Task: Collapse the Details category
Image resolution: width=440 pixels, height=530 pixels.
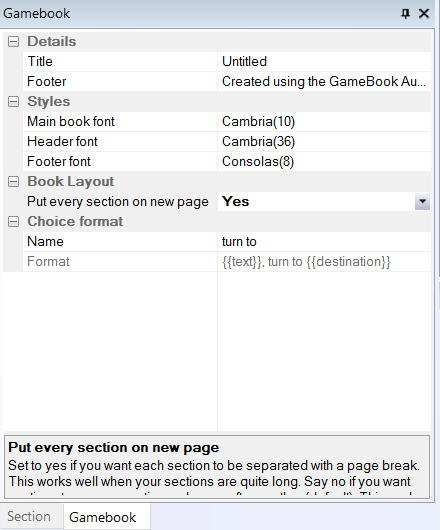Action: coord(14,42)
